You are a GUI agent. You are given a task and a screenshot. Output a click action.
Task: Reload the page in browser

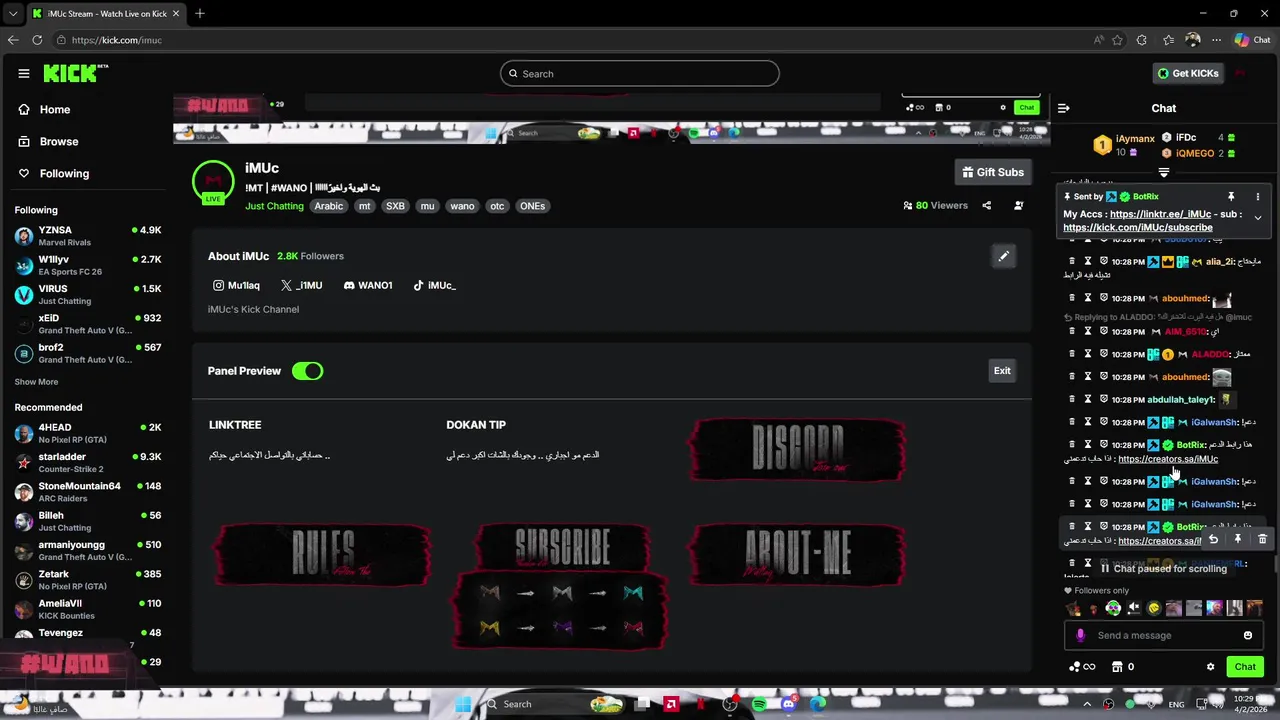37,40
